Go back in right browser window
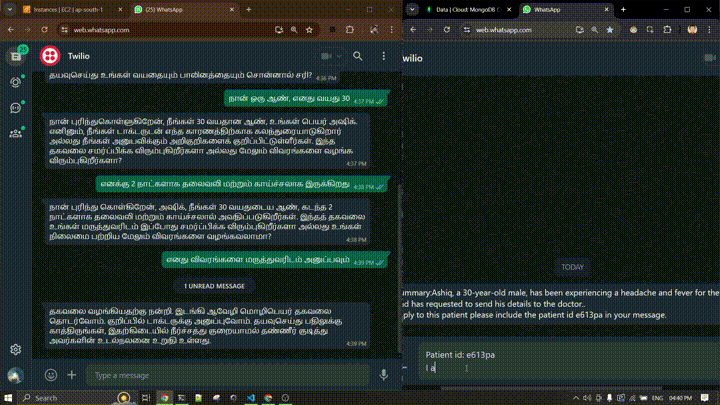720x405 pixels. 413,30
